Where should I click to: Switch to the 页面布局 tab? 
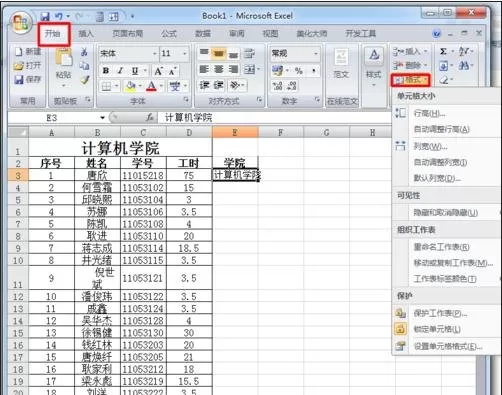click(127, 34)
